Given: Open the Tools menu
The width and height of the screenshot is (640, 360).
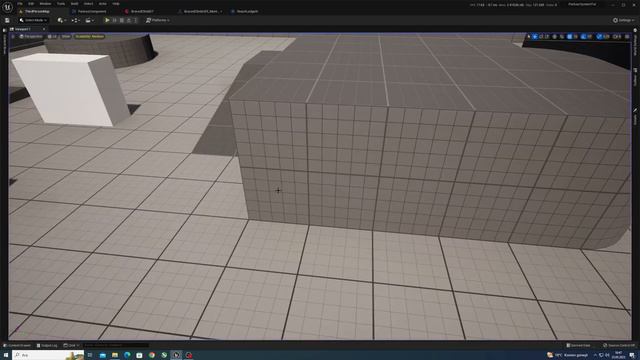Looking at the screenshot, I should (x=61, y=4).
